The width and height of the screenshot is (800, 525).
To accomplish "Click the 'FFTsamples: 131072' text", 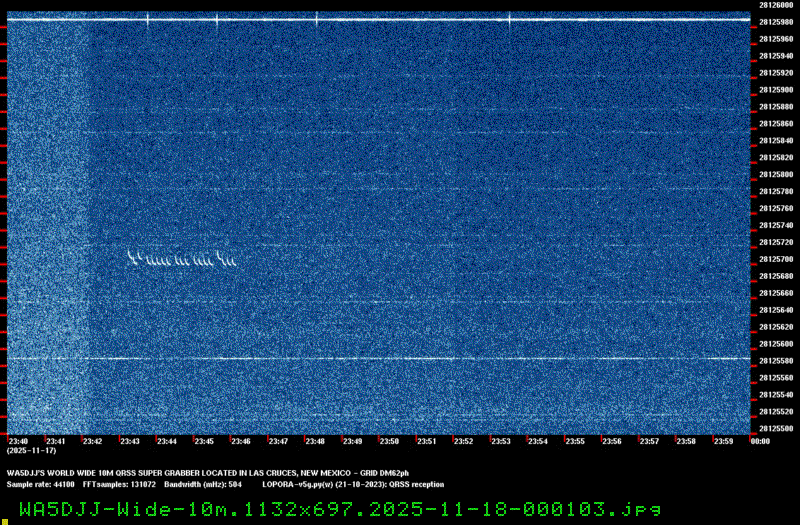I will point(119,484).
